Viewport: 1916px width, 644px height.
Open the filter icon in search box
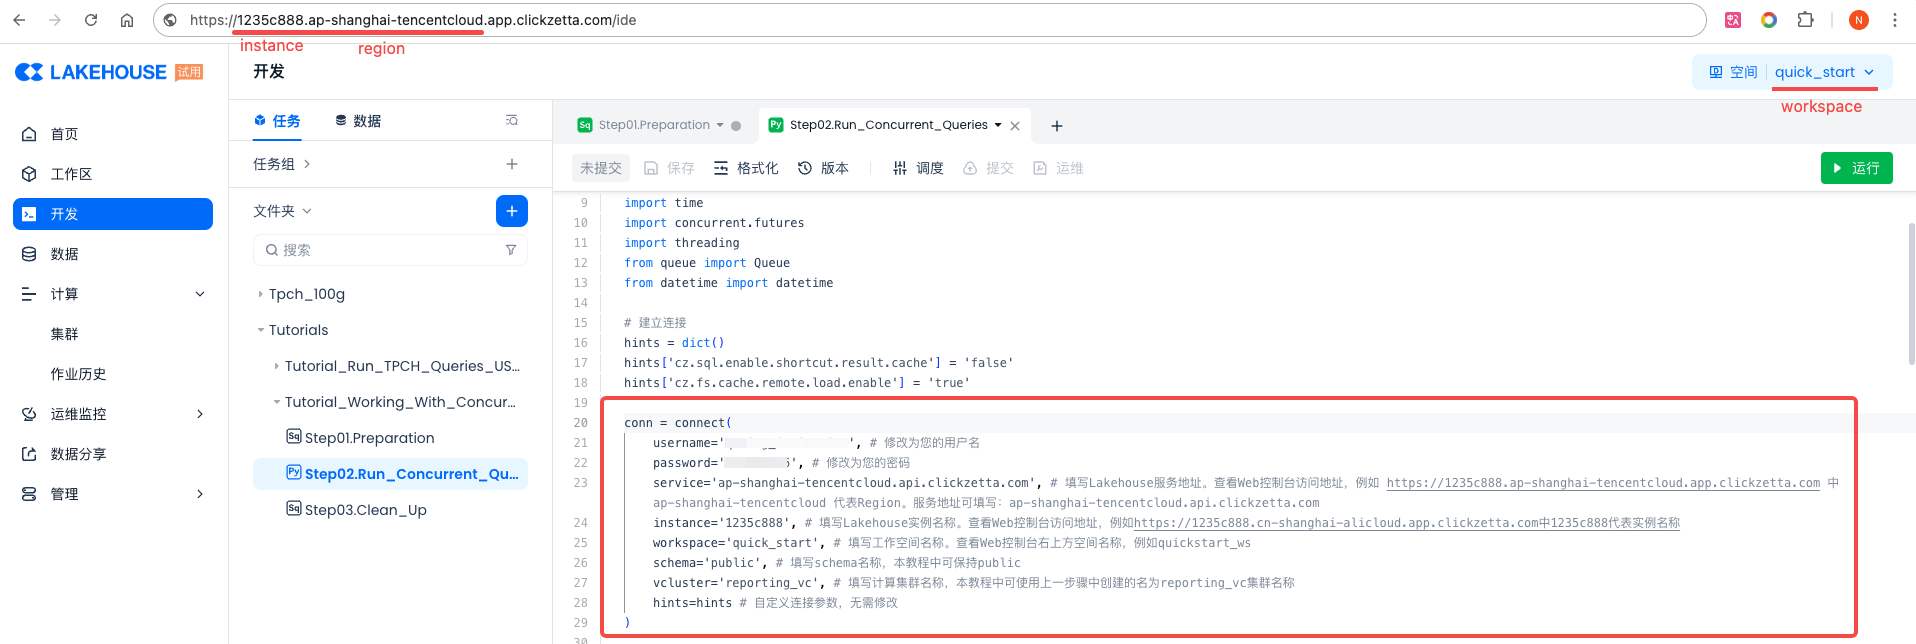(511, 250)
